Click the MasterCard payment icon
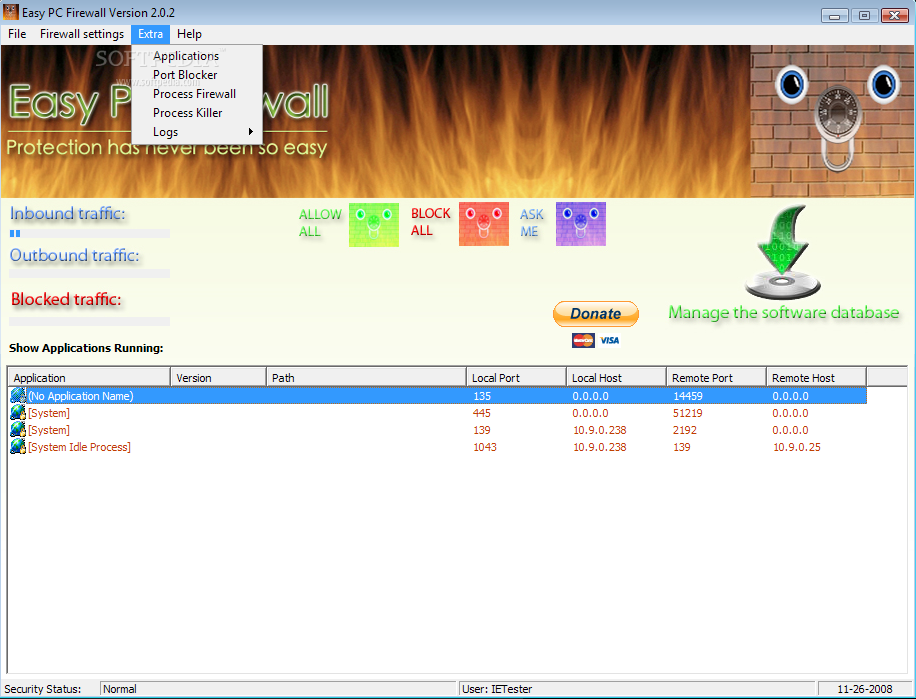Viewport: 916px width, 699px height. point(583,340)
